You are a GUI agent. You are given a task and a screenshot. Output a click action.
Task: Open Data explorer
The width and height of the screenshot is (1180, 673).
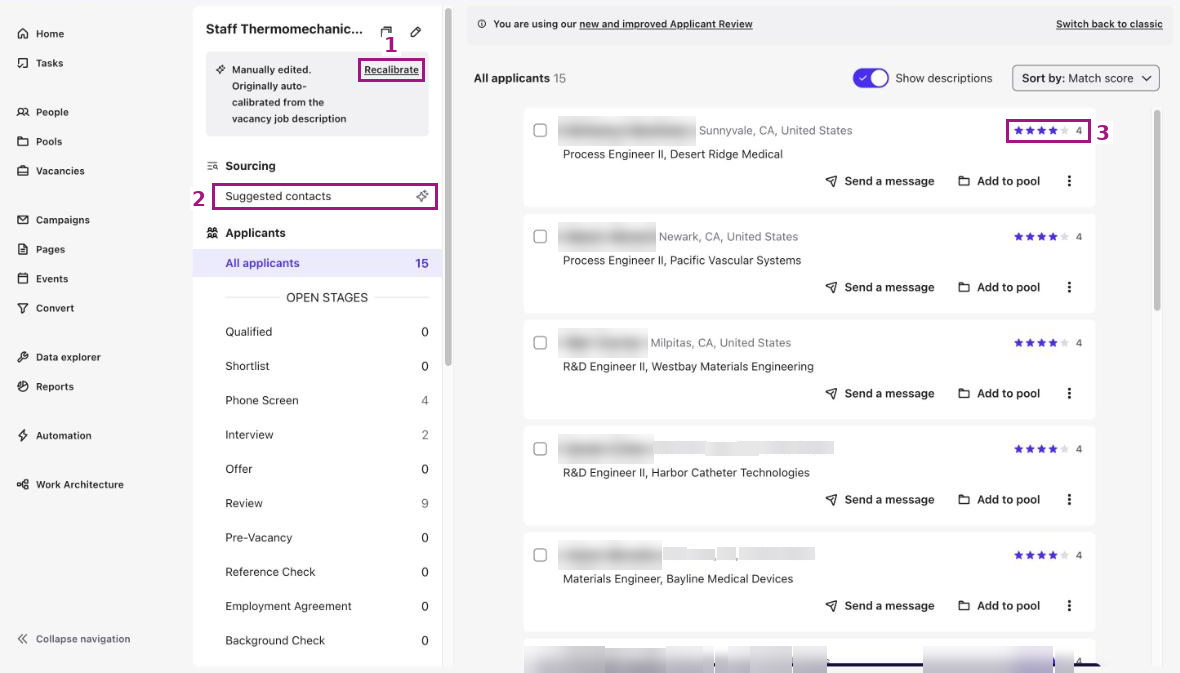coord(59,357)
